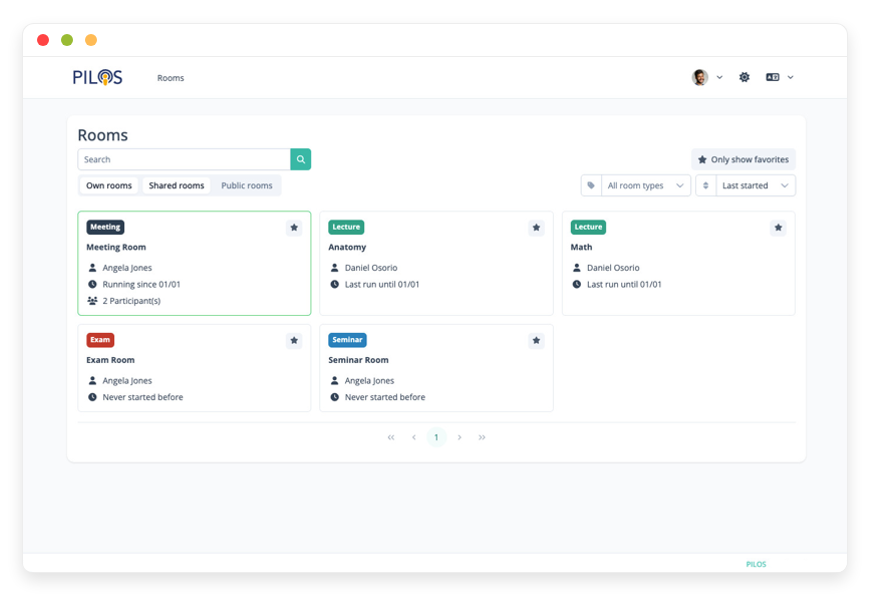This screenshot has width=870, height=595.
Task: Click the PILOS logo
Action: (98, 77)
